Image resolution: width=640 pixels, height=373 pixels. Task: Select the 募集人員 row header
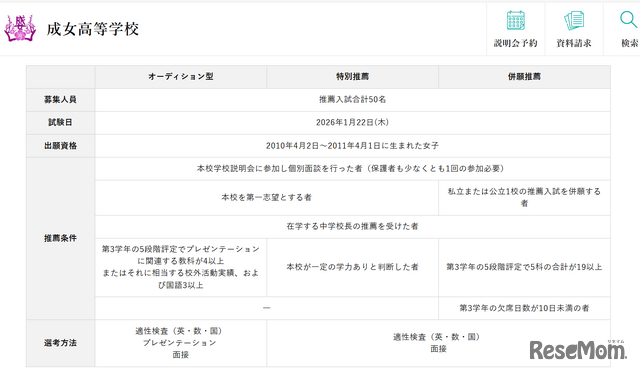60,100
